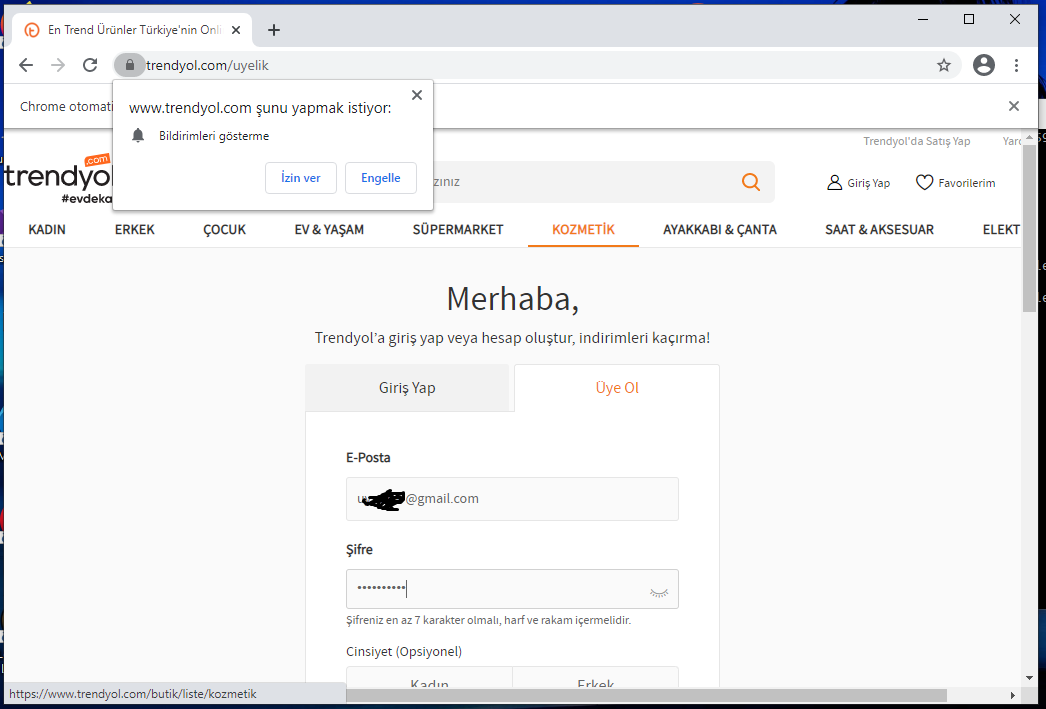This screenshot has height=709, width=1046.
Task: Minimize the Chrome window
Action: (923, 19)
